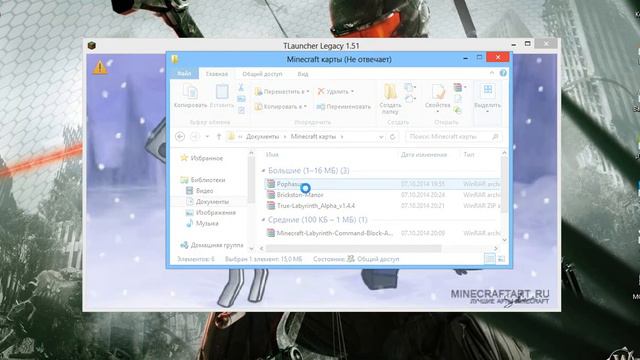The width and height of the screenshot is (640, 360).
Task: Click Переименовать (Rename) in the ribbon
Action: coord(344,107)
